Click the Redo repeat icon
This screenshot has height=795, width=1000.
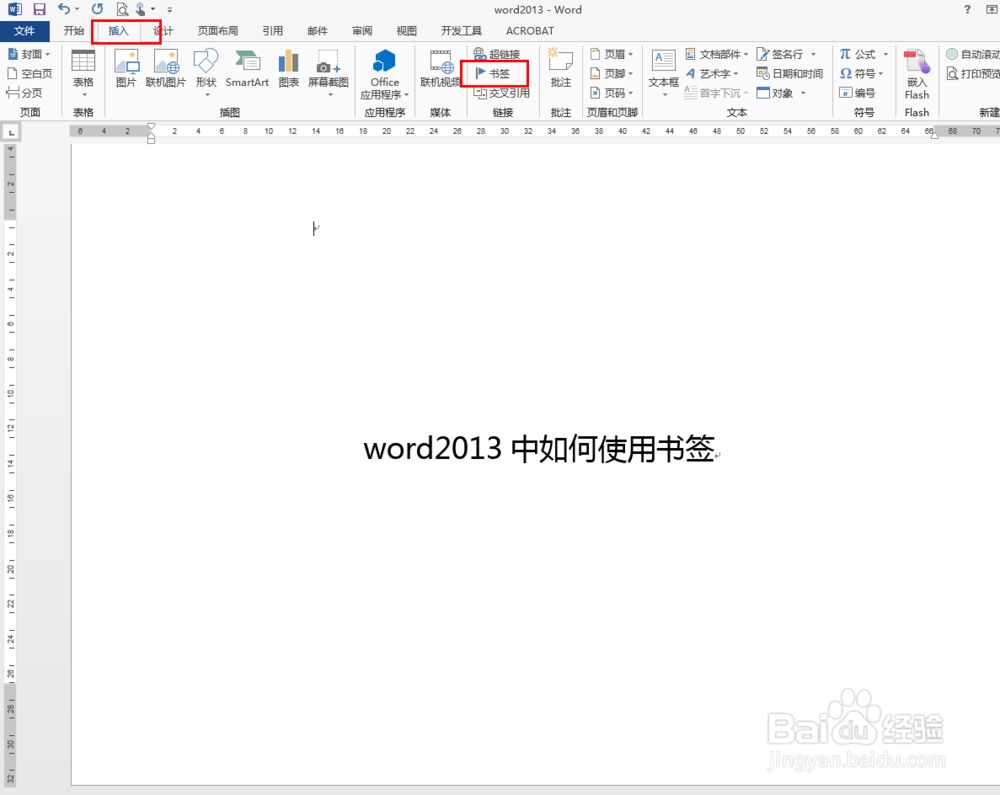pos(97,9)
